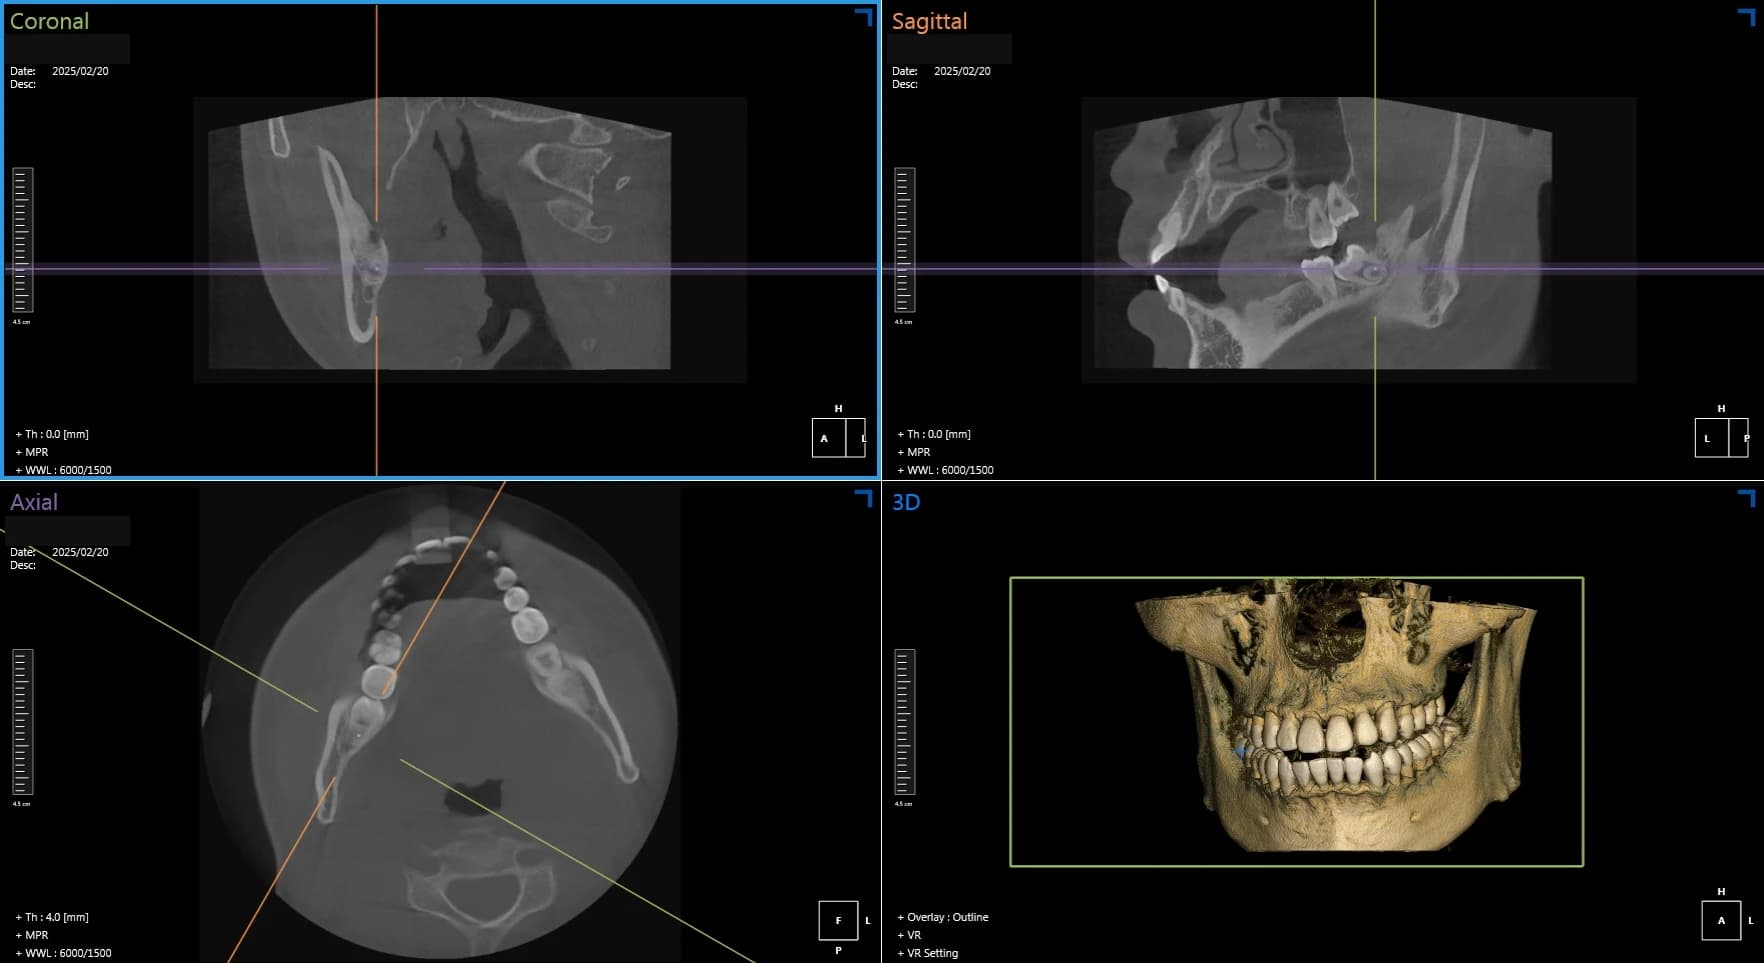Viewport: 1764px width, 963px height.
Task: Click the 3D skull volume rendering
Action: click(x=1336, y=715)
